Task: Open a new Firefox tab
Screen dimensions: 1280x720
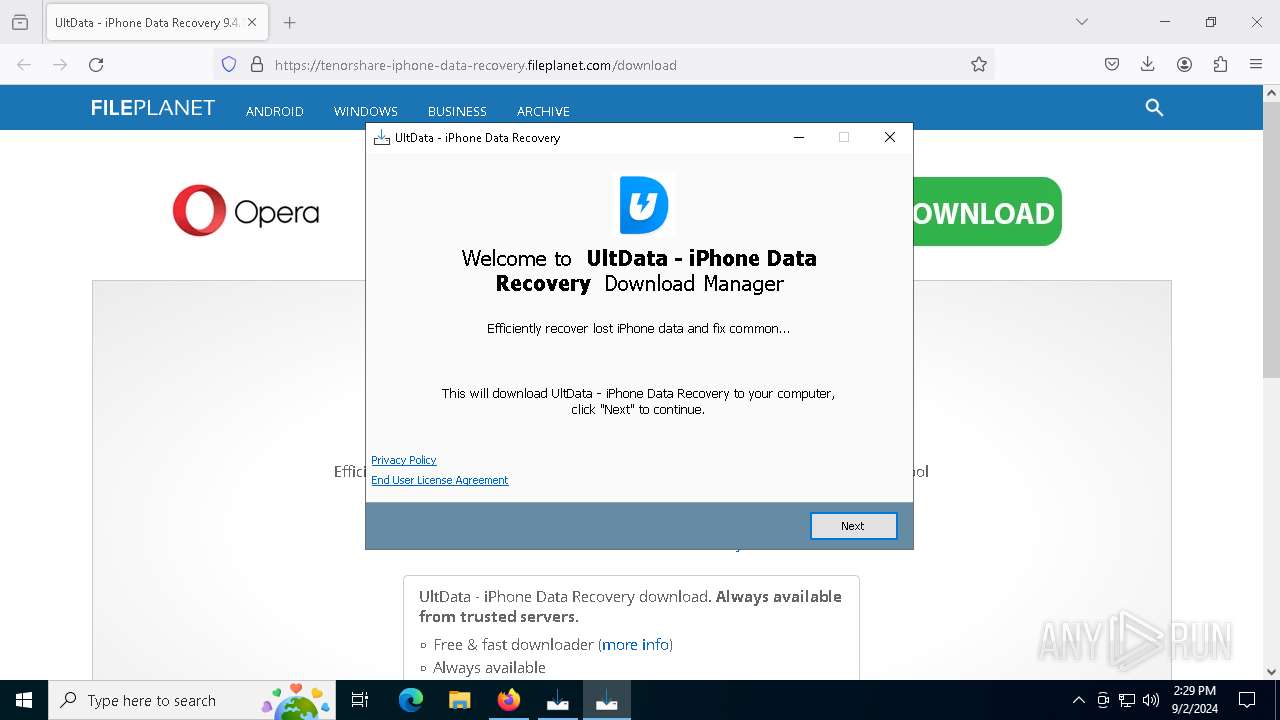Action: click(289, 22)
